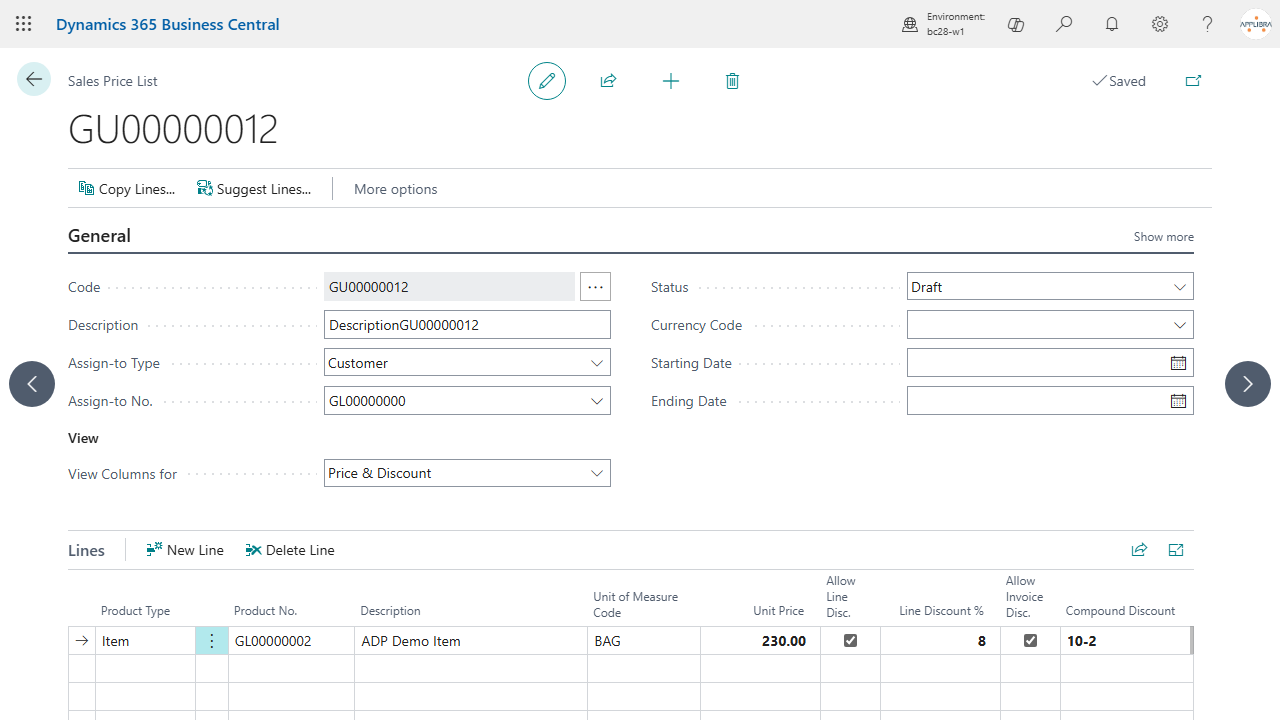Select the ADP Demo Item description cell

click(471, 641)
